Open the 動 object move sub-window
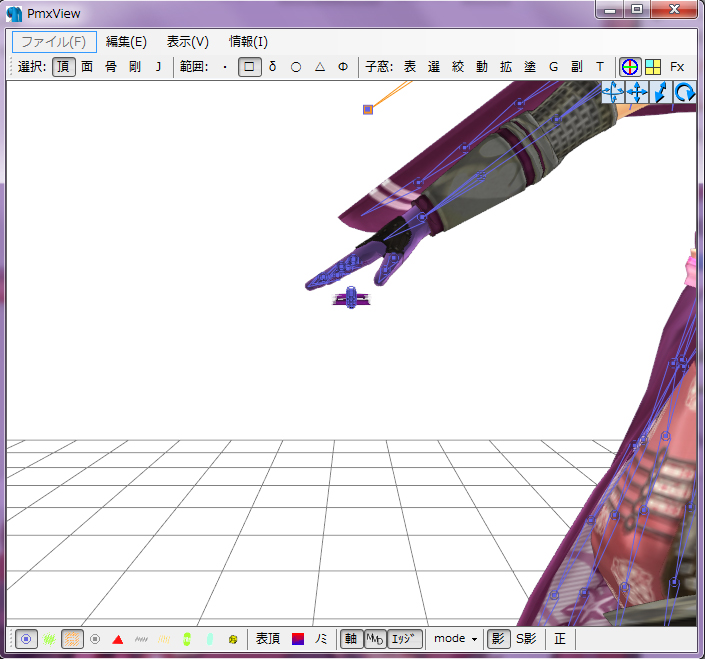The image size is (705, 659). 482,67
